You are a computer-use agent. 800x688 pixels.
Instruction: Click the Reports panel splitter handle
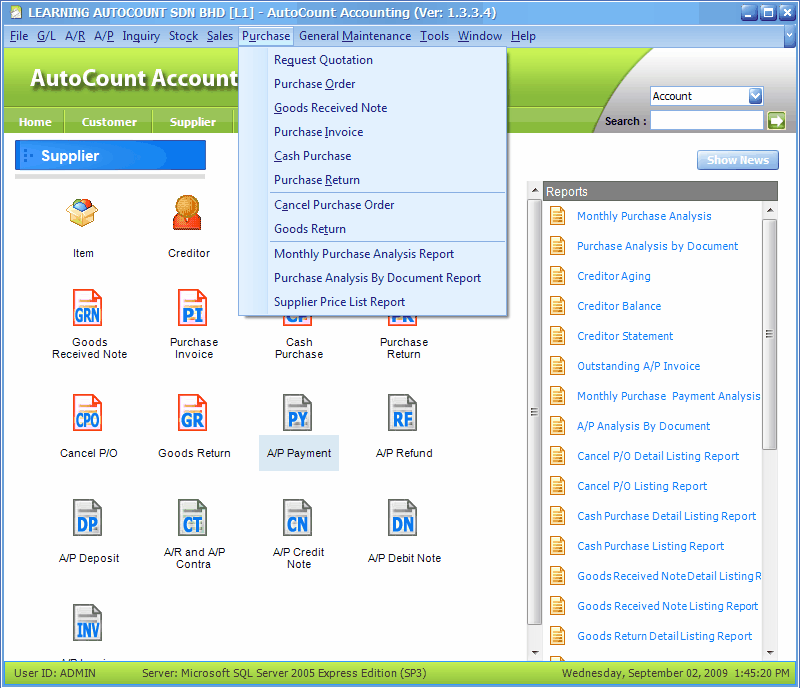click(535, 412)
